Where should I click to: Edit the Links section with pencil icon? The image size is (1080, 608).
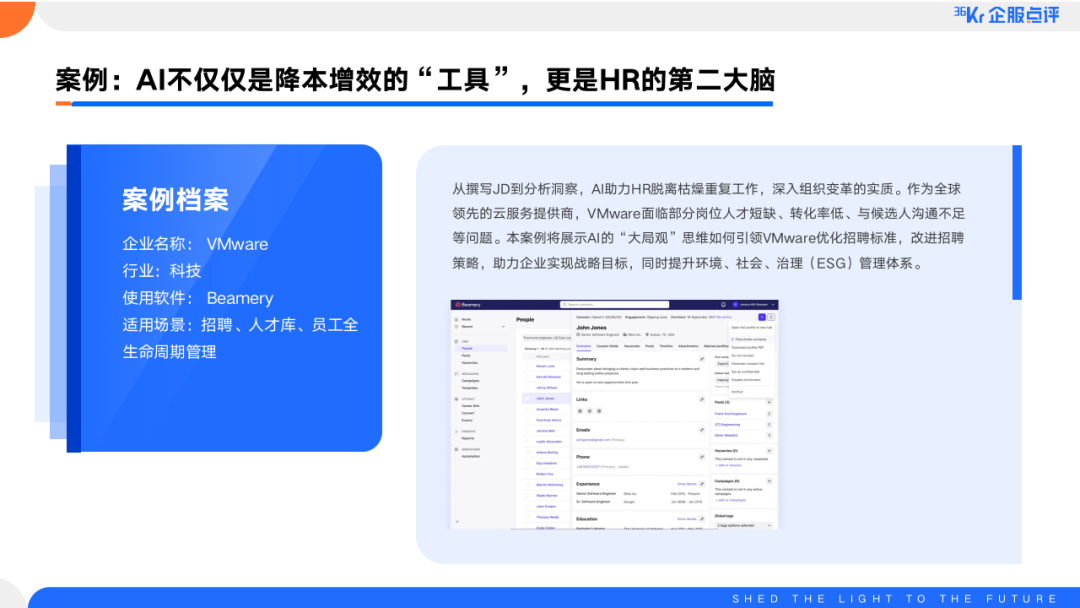click(x=702, y=399)
